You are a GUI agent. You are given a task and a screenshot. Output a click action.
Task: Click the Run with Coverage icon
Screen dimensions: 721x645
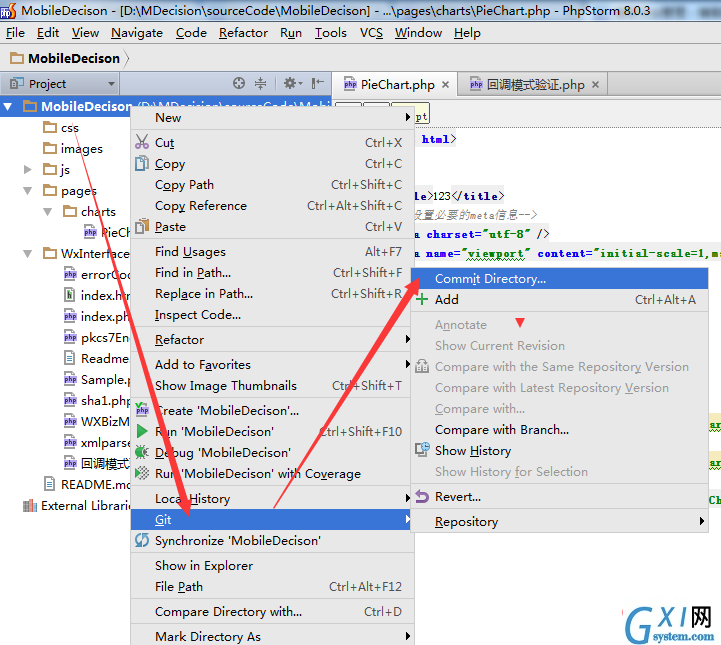click(142, 473)
